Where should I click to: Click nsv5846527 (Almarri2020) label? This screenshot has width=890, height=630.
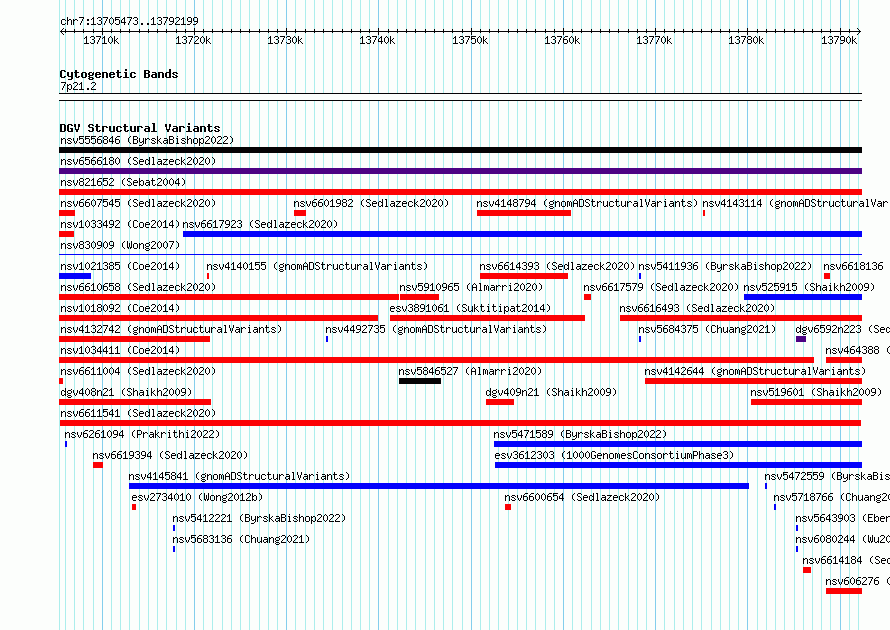(x=470, y=371)
